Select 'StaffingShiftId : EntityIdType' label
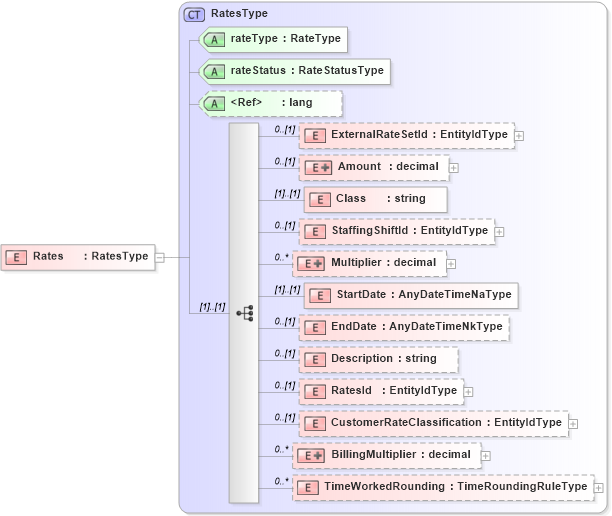The height and width of the screenshot is (516, 612). tap(410, 230)
